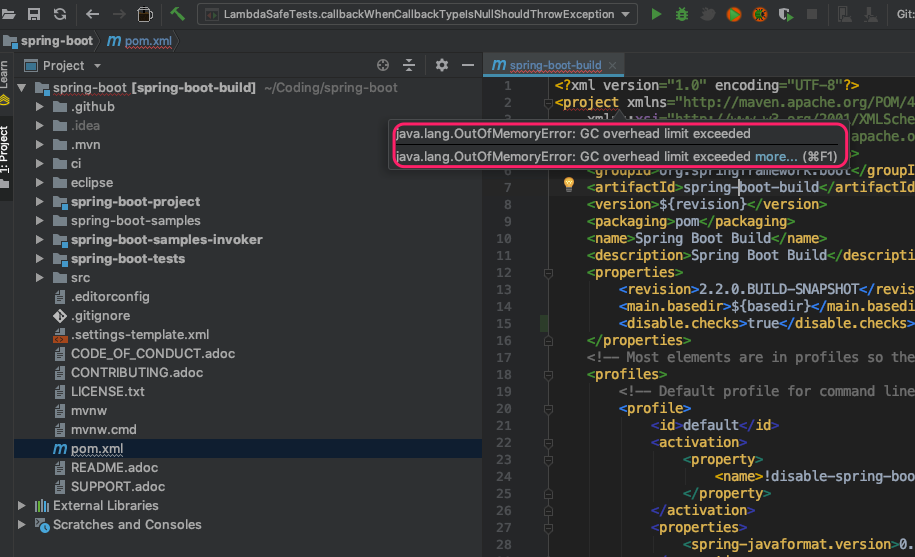
Task: Expand the spring-boot-samples folder
Action: click(x=40, y=220)
